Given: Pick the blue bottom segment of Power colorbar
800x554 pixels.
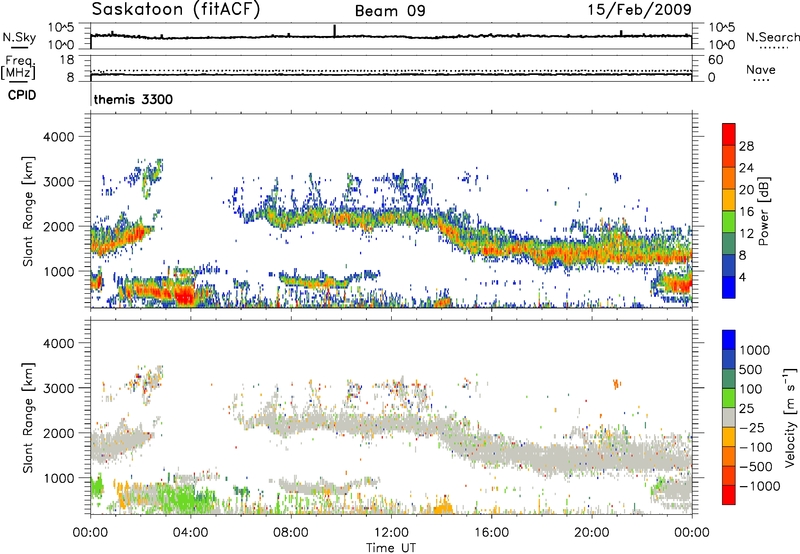Looking at the screenshot, I should pos(729,287).
